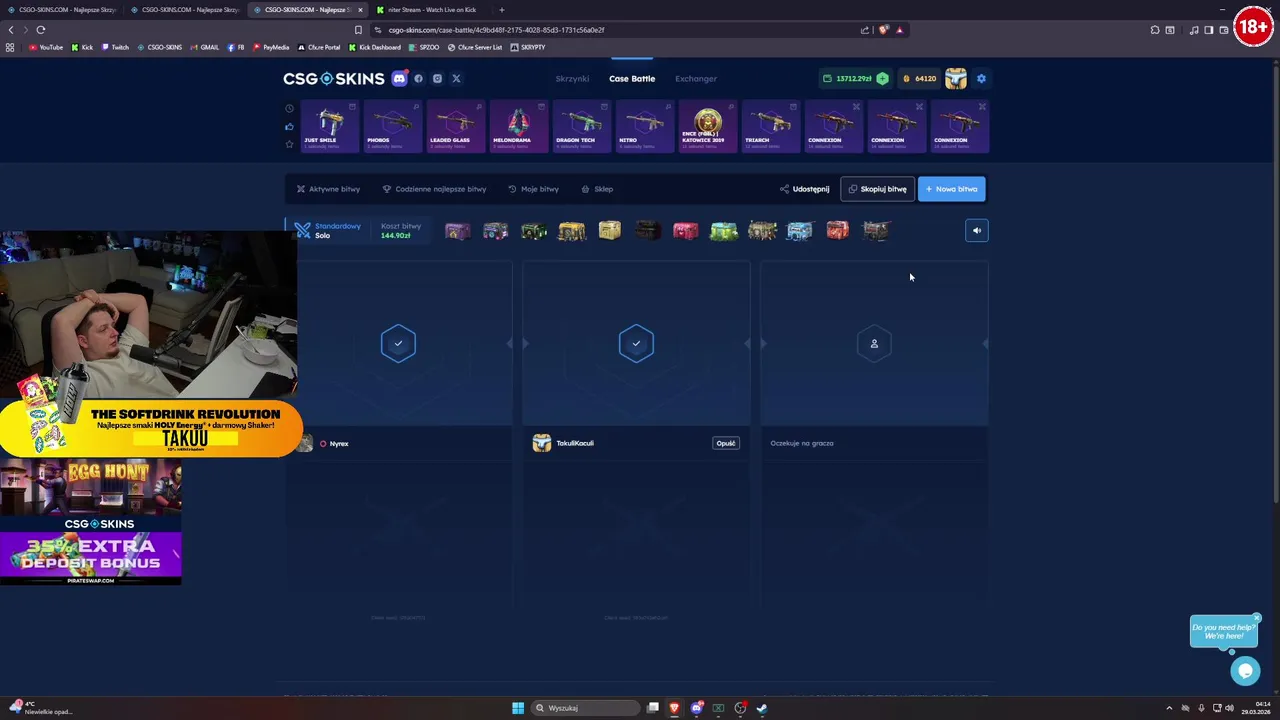Click the Brave shields icon

[x=883, y=30]
